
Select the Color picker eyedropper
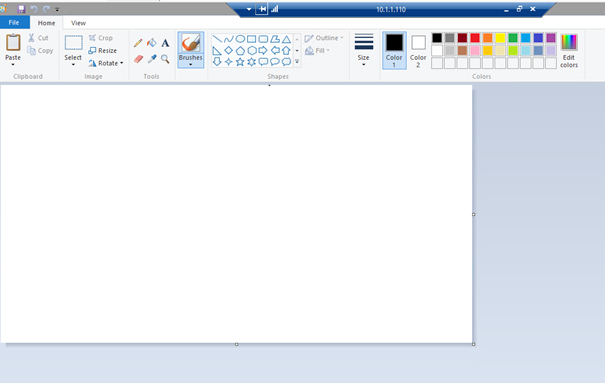(x=152, y=59)
